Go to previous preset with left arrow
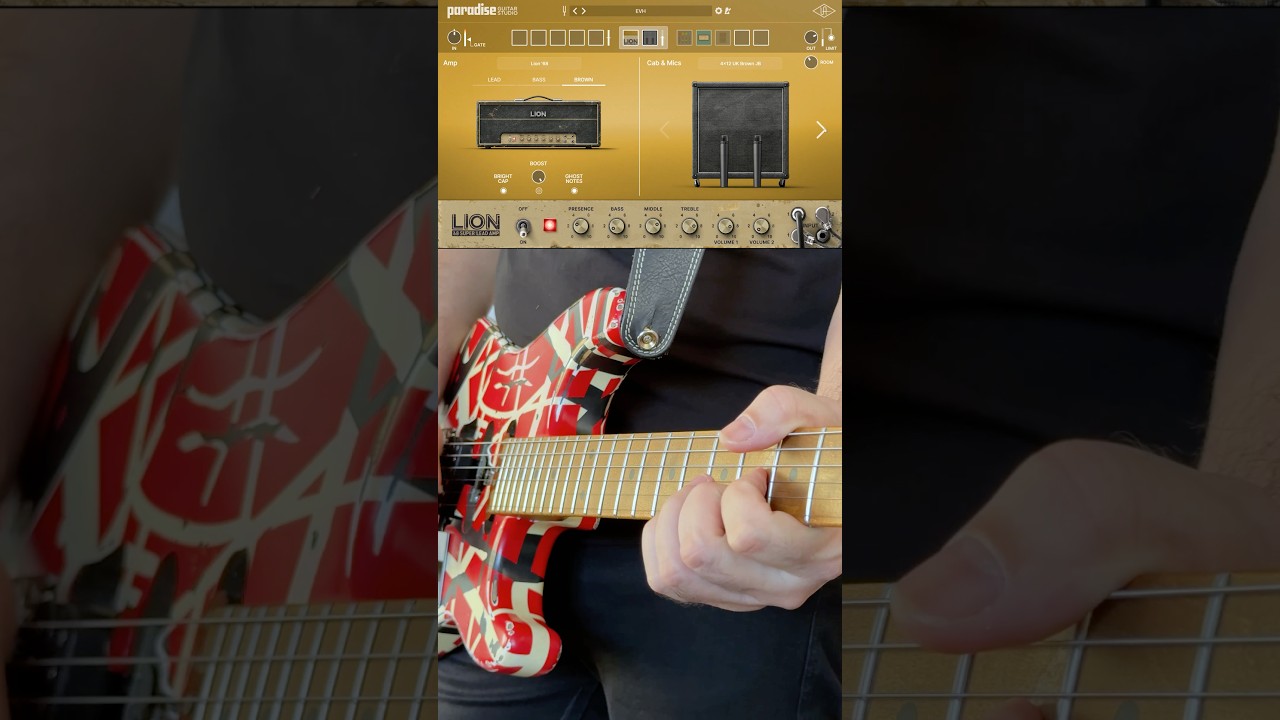This screenshot has height=720, width=1280. pos(575,11)
